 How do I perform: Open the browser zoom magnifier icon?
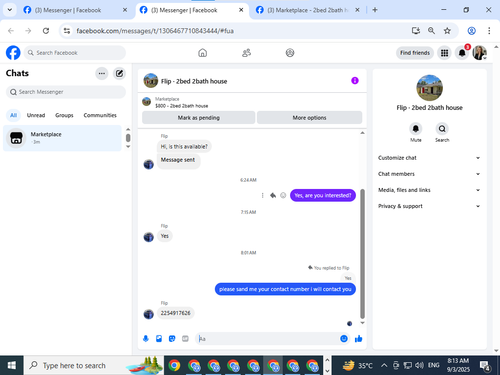click(x=431, y=31)
